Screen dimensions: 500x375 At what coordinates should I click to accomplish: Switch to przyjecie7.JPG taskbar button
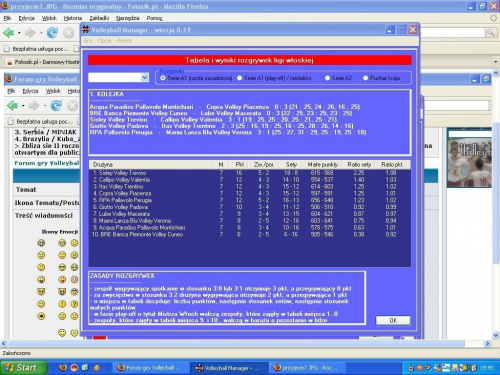pos(308,368)
